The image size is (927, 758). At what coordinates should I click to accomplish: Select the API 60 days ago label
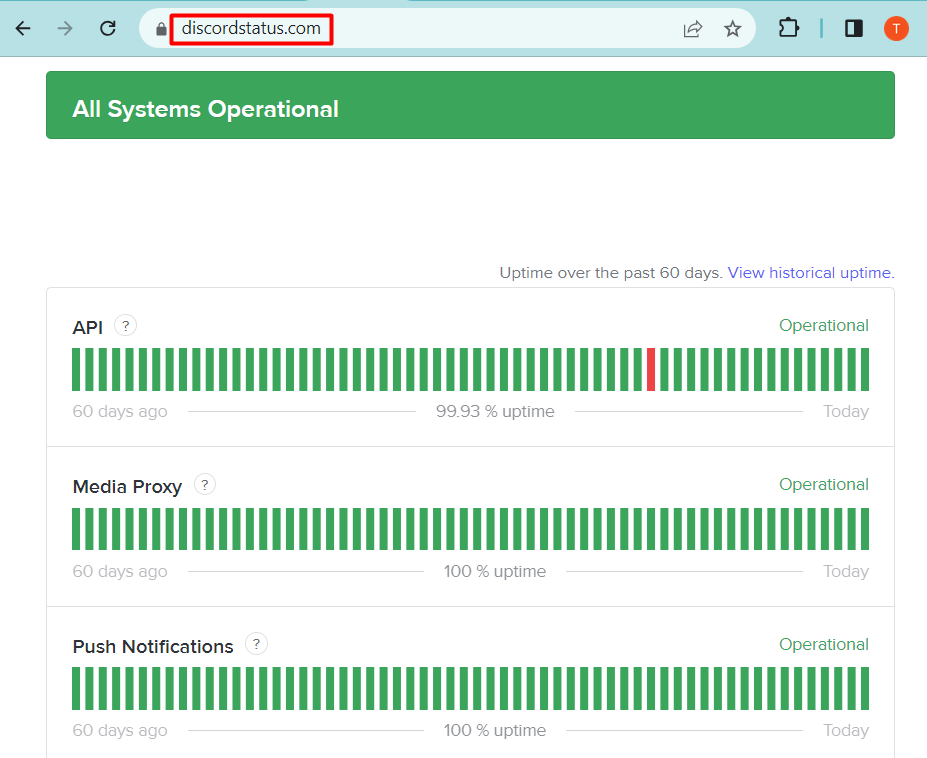[x=119, y=412]
